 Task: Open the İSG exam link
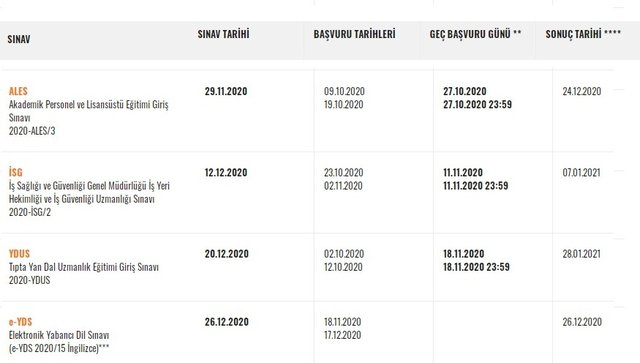(x=16, y=172)
